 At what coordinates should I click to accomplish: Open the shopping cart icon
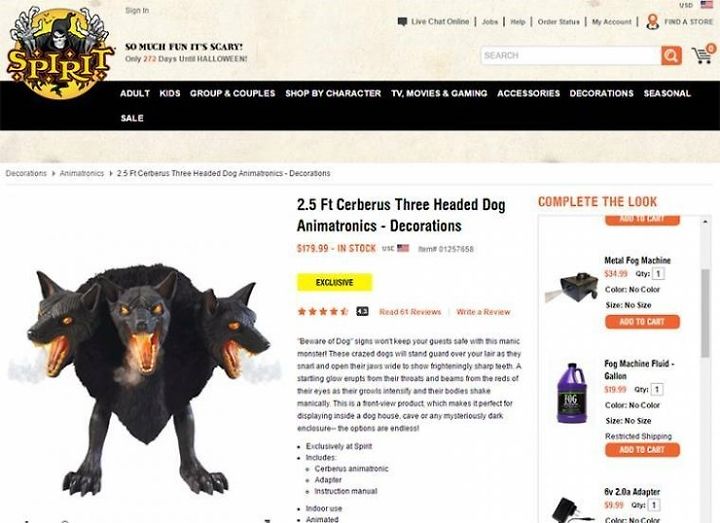click(703, 55)
